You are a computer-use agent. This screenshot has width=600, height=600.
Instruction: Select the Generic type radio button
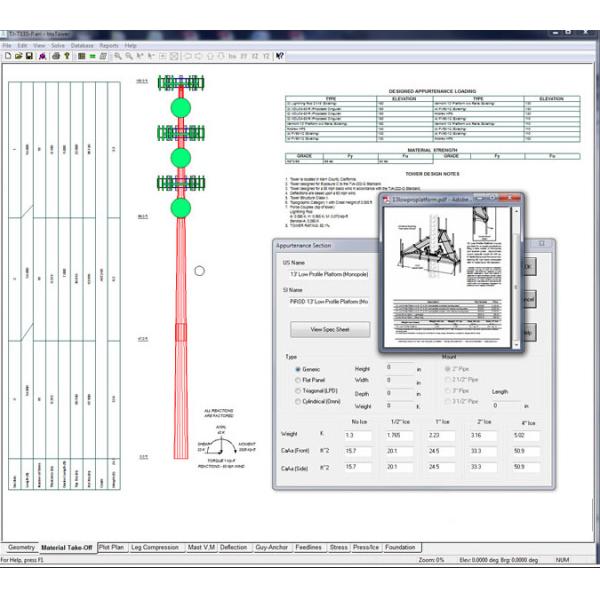coord(298,369)
